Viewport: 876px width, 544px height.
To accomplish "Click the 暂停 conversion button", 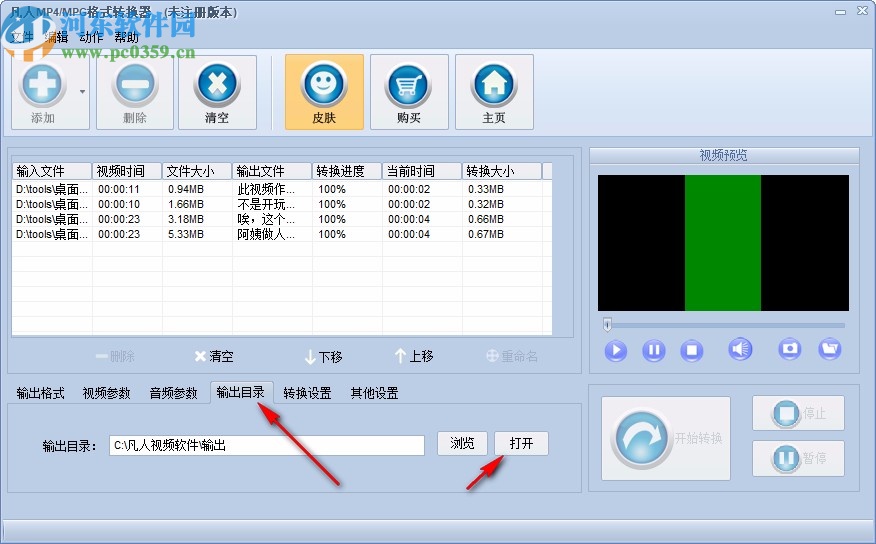I will click(798, 459).
